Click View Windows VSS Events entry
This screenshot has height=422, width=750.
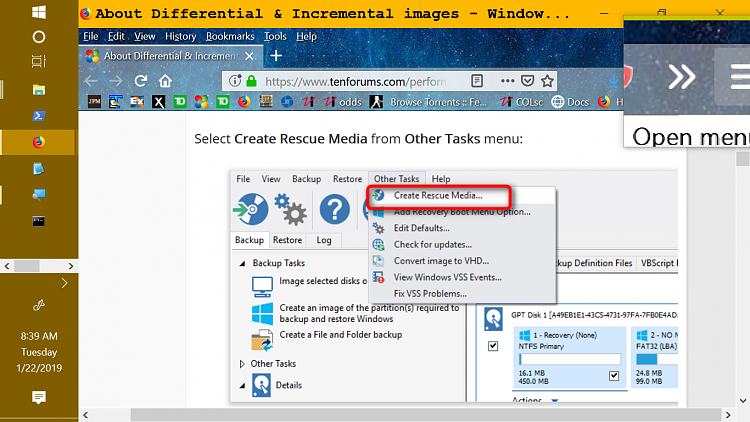pos(447,277)
